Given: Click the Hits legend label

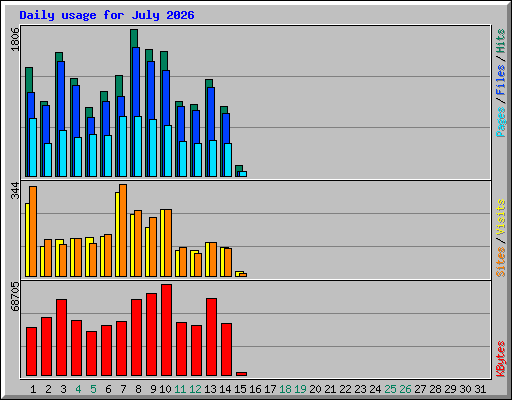Looking at the screenshot, I should (501, 41).
